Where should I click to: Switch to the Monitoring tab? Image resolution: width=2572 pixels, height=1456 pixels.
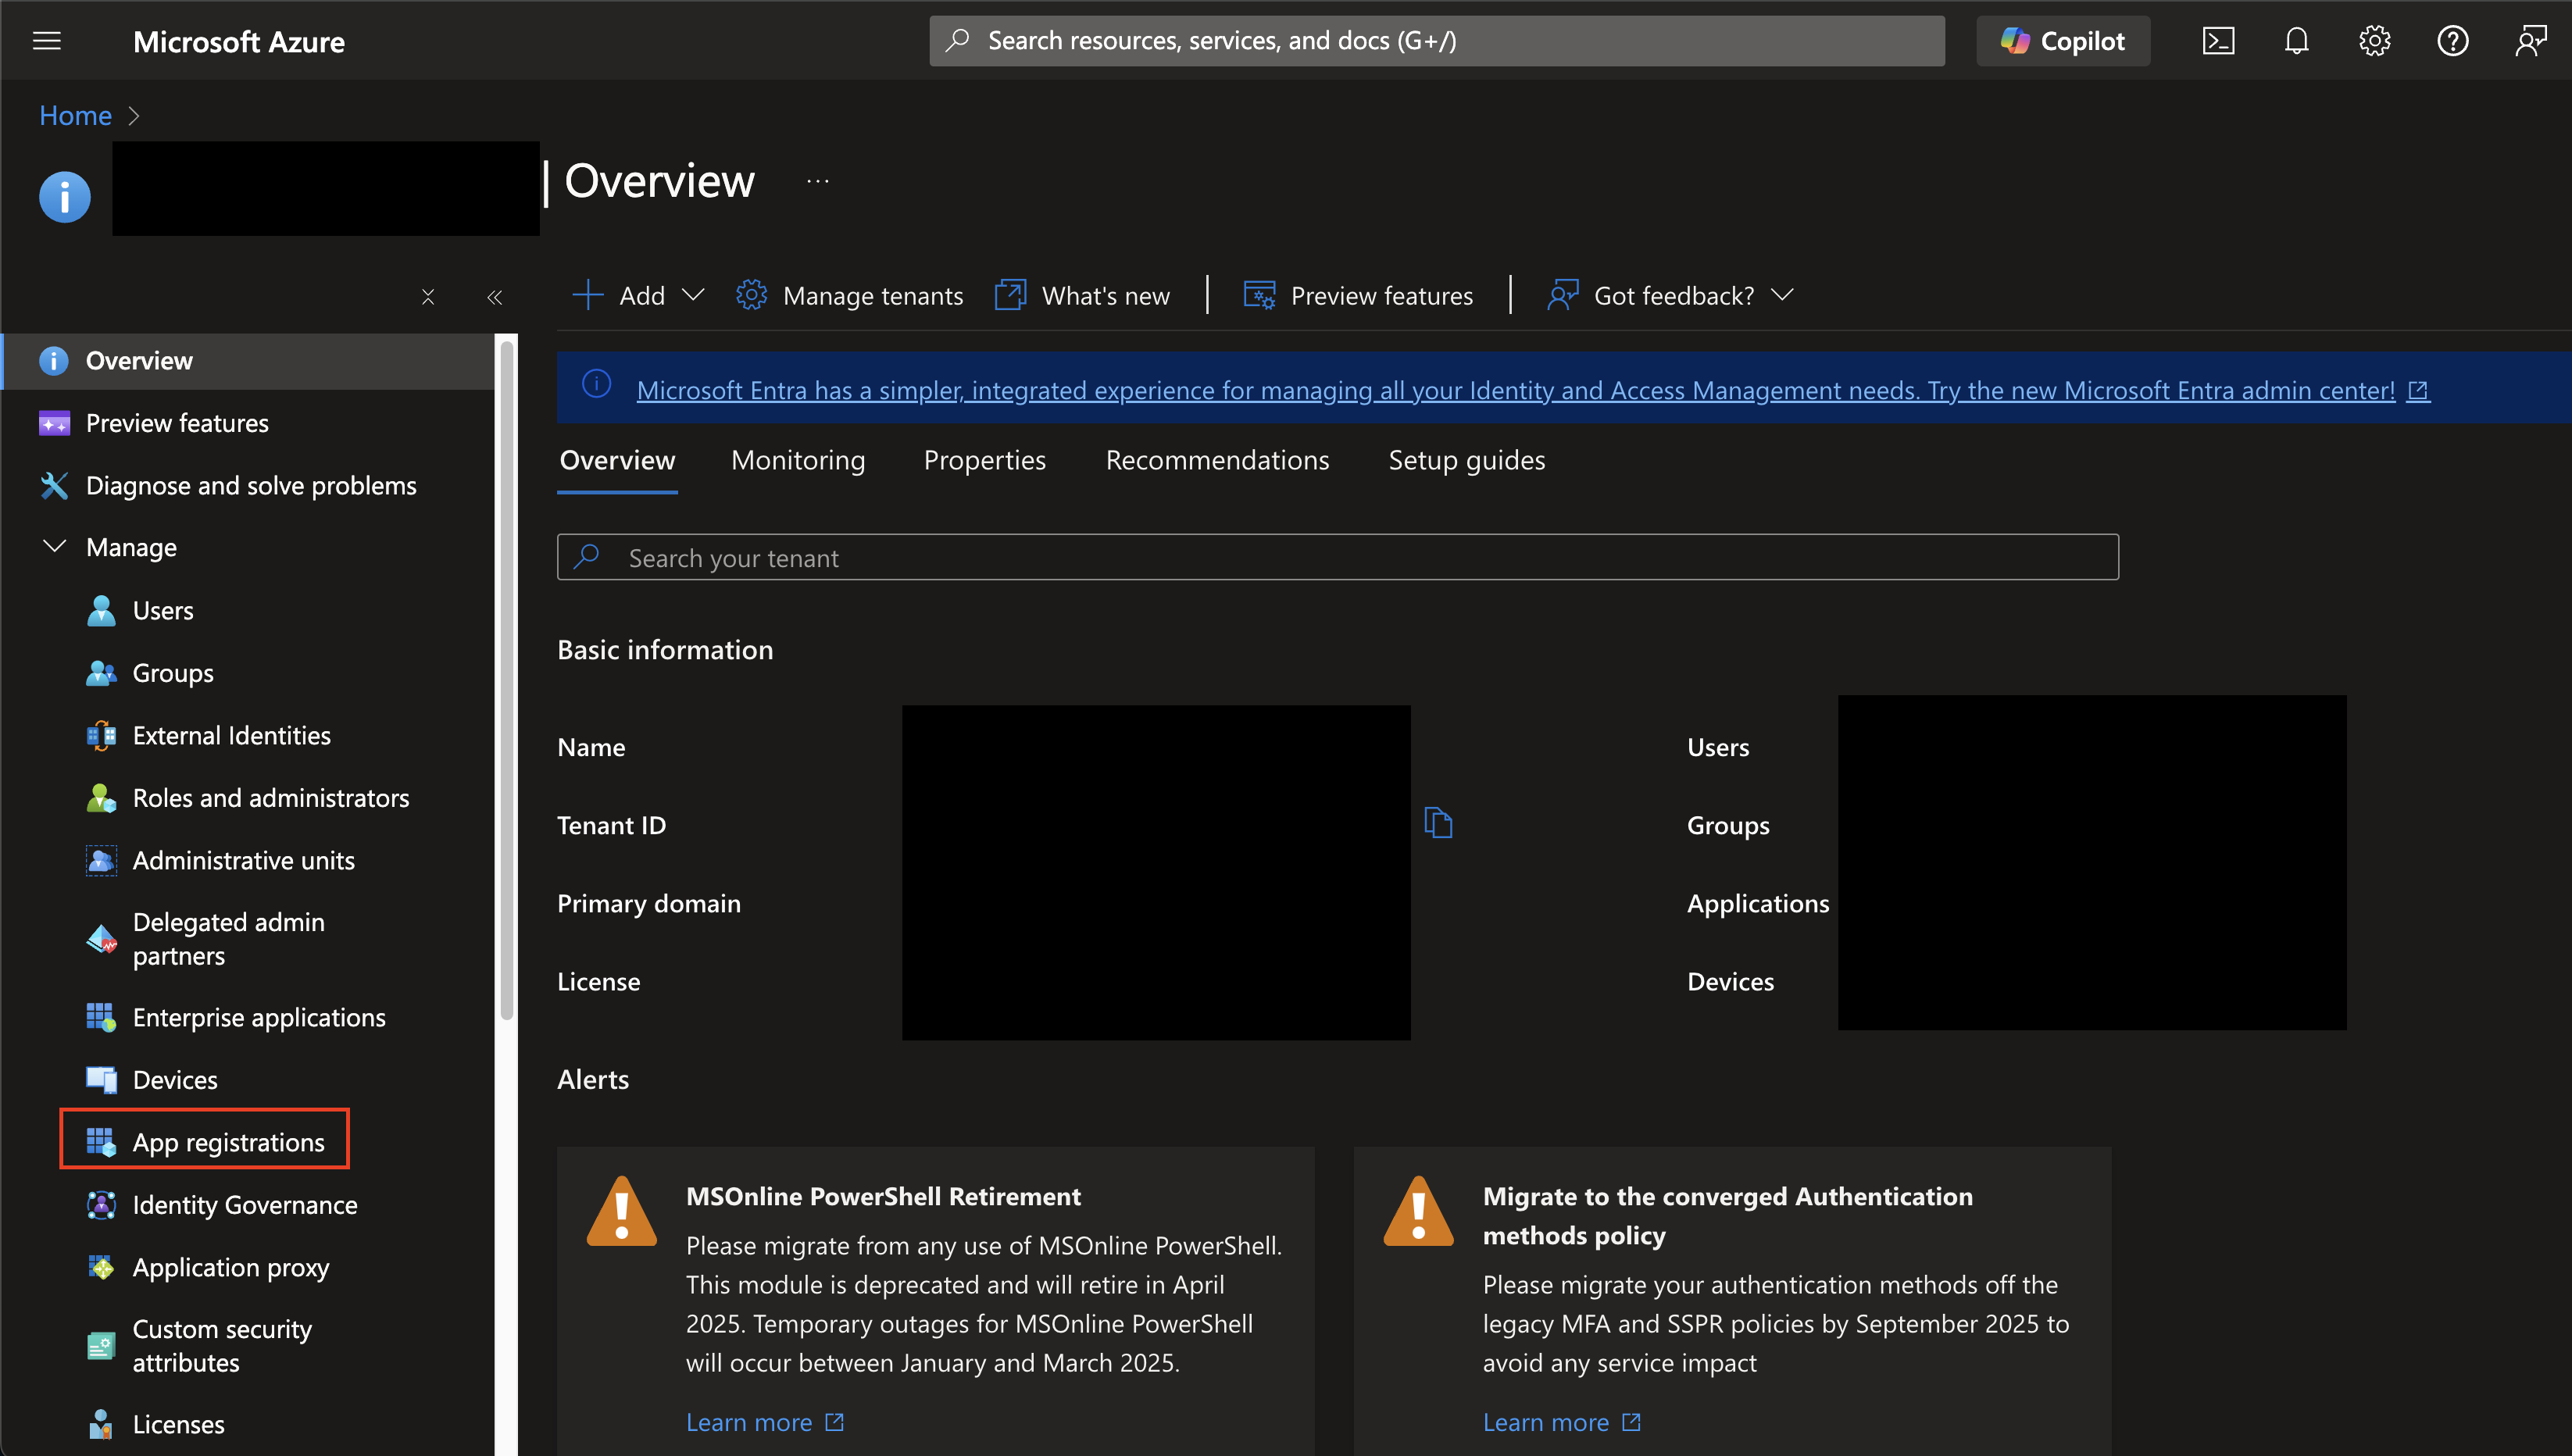(798, 459)
